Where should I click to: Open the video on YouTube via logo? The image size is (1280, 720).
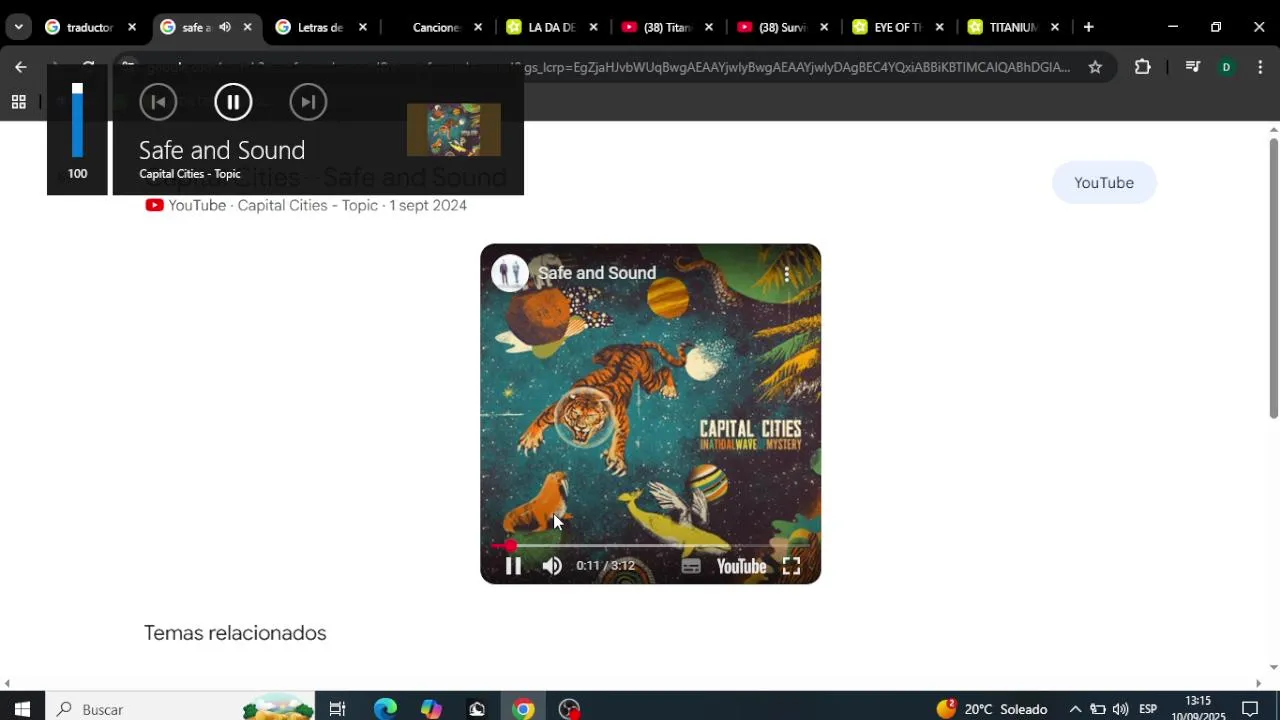point(741,567)
